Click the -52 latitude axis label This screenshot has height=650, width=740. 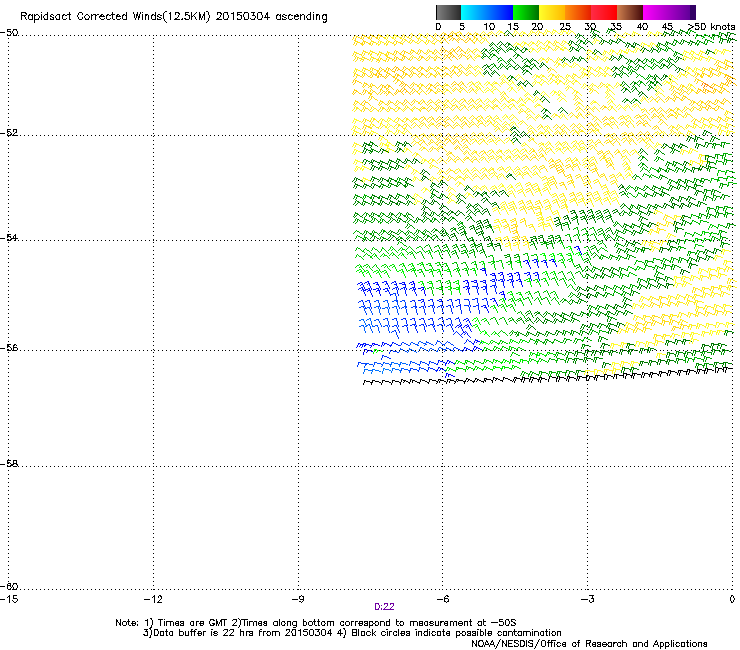pyautogui.click(x=9, y=133)
